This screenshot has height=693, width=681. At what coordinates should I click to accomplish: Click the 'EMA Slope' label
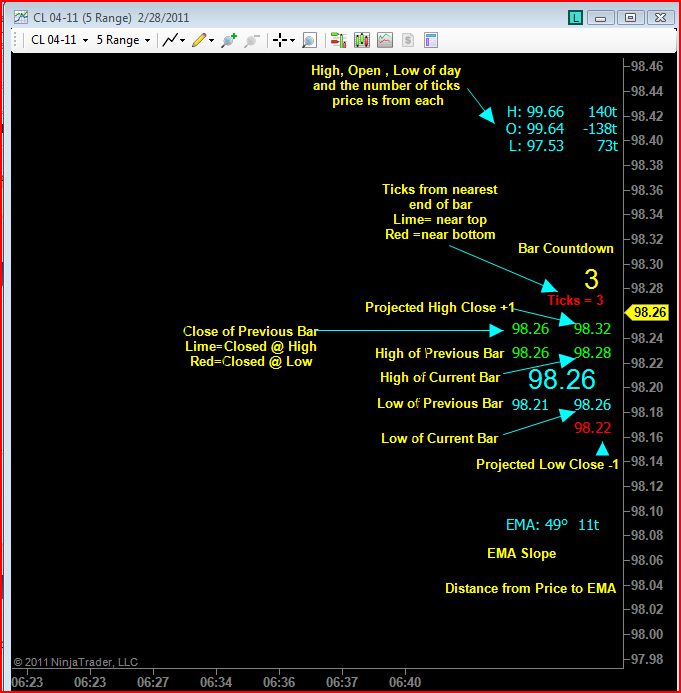(521, 553)
